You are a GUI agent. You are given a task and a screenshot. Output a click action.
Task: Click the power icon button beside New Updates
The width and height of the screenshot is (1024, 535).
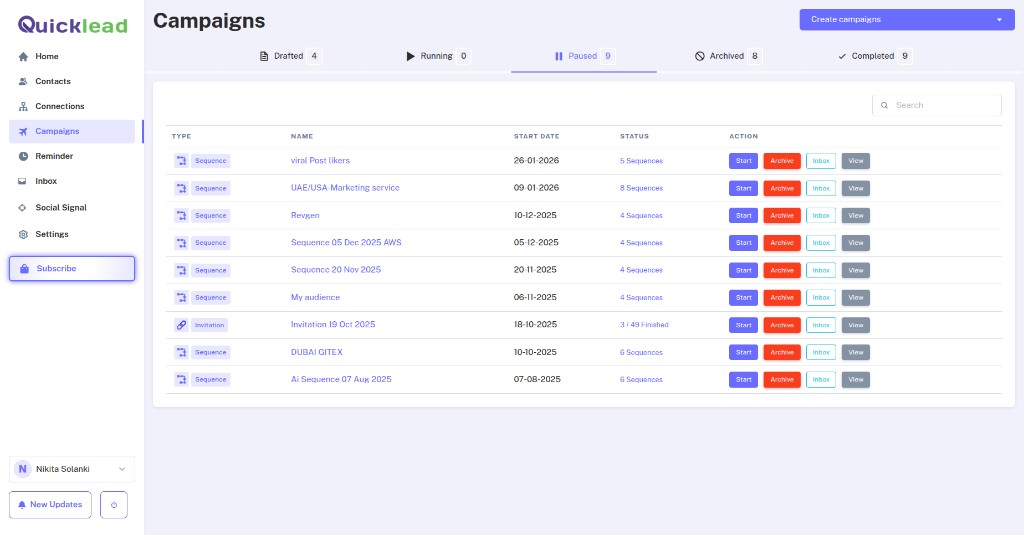tap(114, 505)
